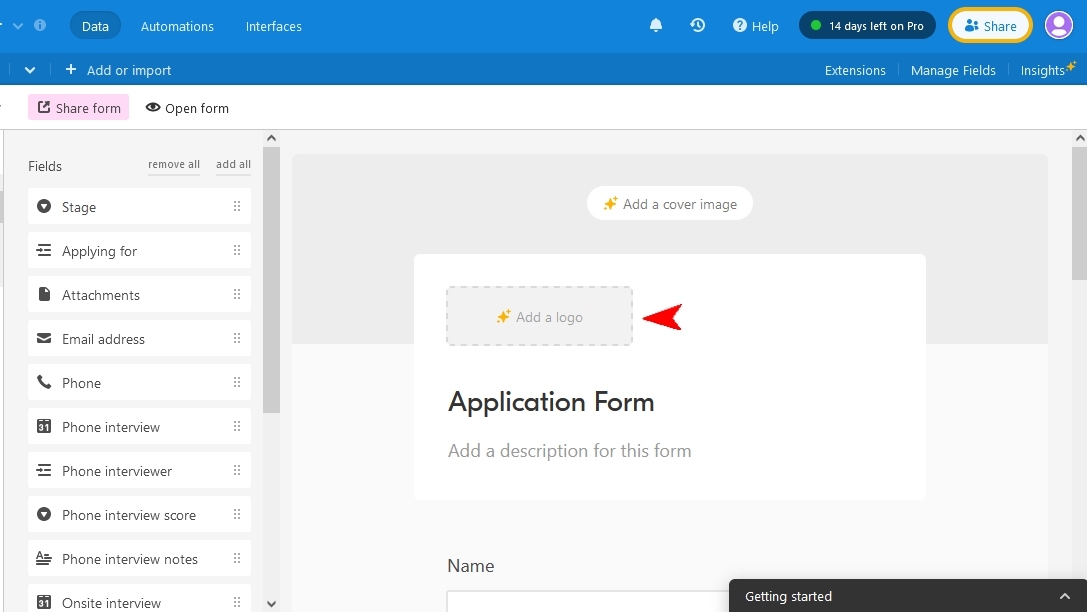Click the Email address envelope icon
The width and height of the screenshot is (1087, 612).
point(44,339)
